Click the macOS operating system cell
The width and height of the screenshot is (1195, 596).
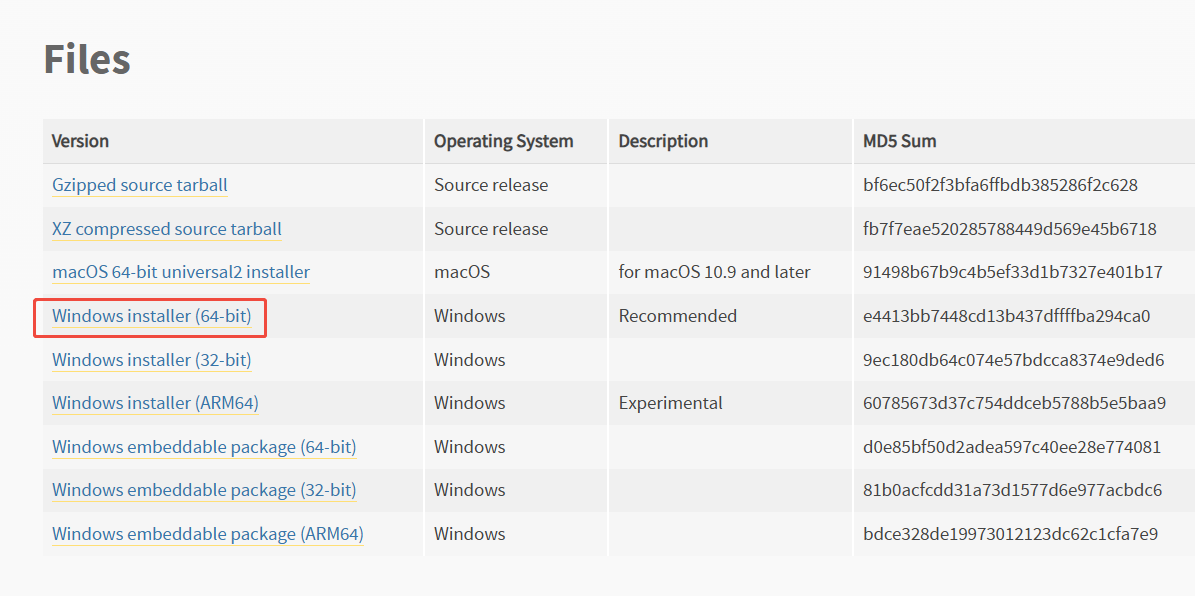pyautogui.click(x=462, y=272)
